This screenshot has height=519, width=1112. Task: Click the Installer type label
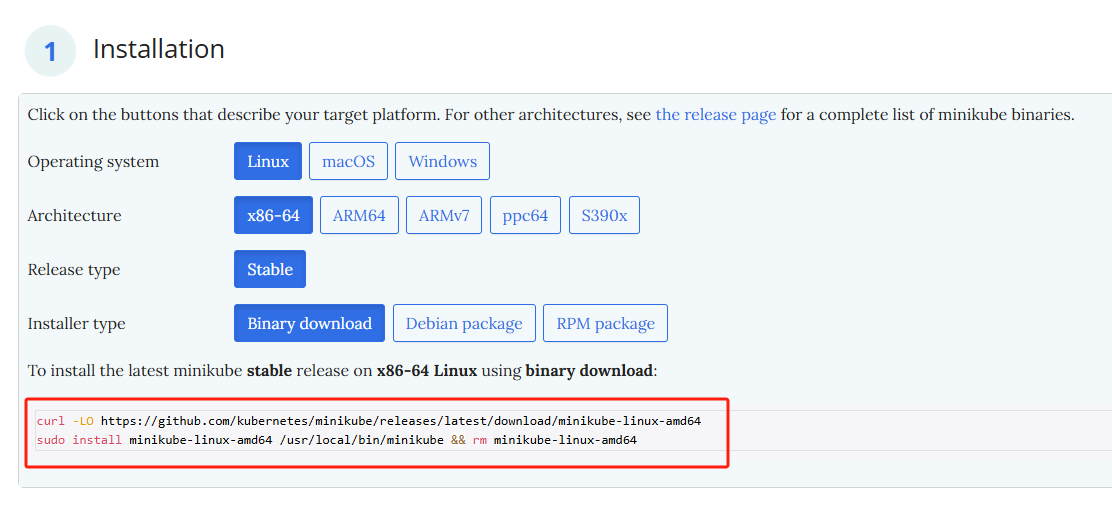pyautogui.click(x=77, y=324)
